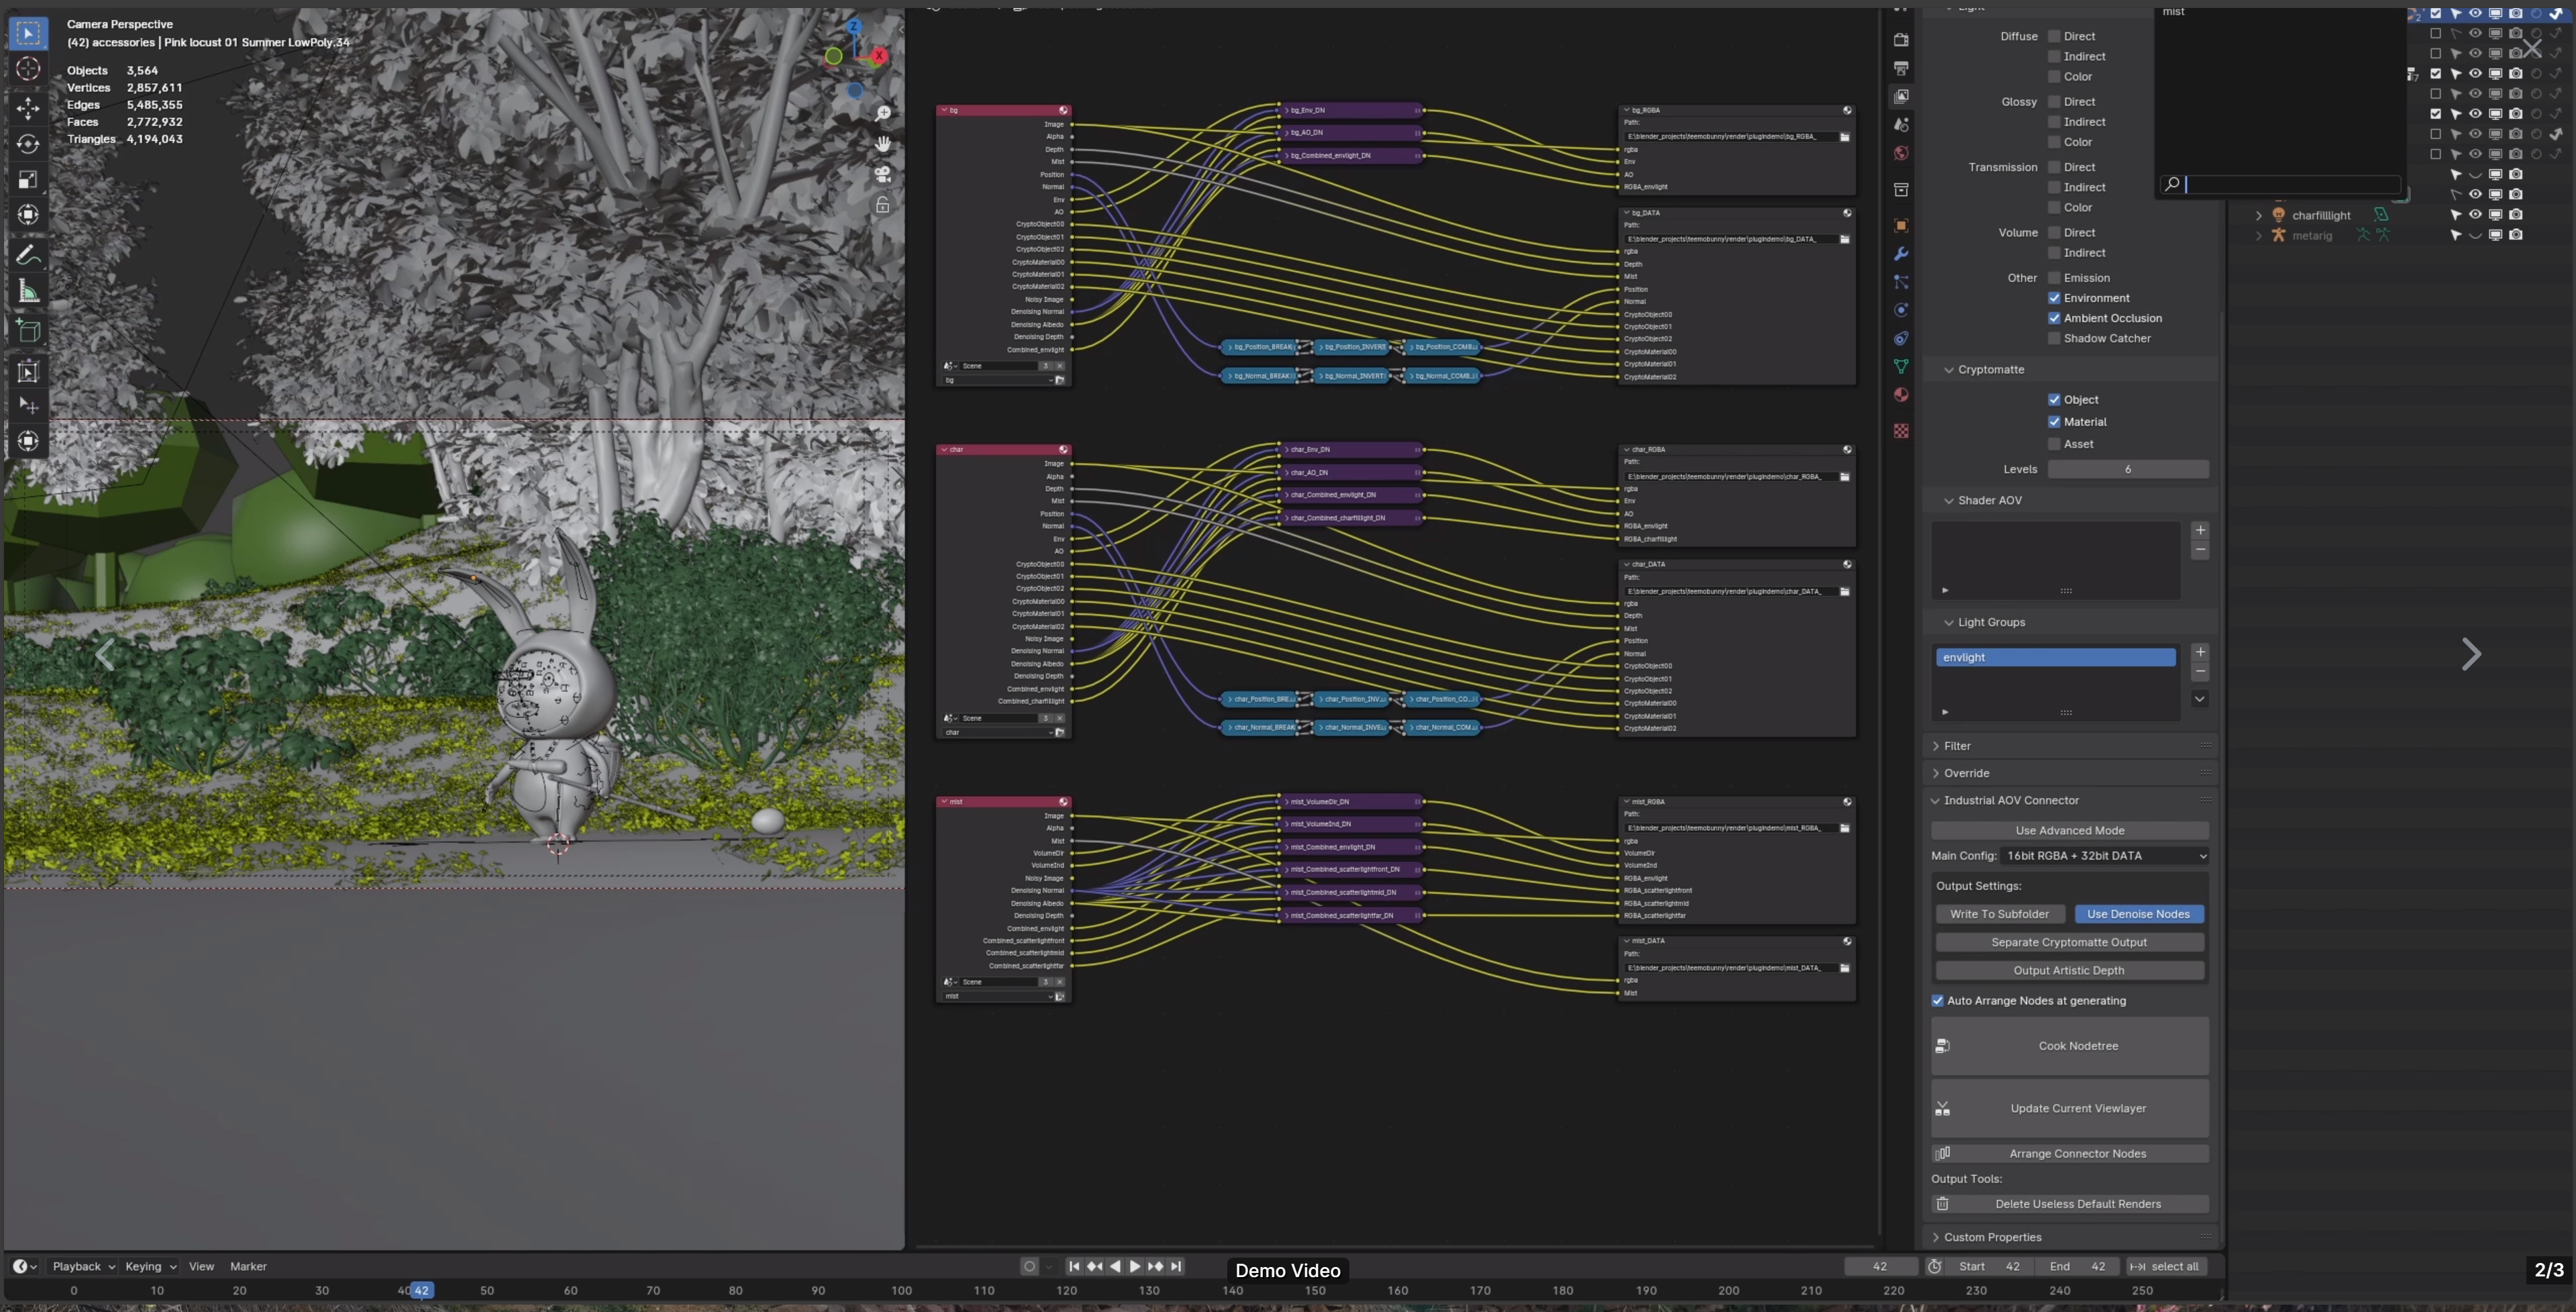Select the Move tool
The height and width of the screenshot is (1312, 2576).
click(x=28, y=108)
